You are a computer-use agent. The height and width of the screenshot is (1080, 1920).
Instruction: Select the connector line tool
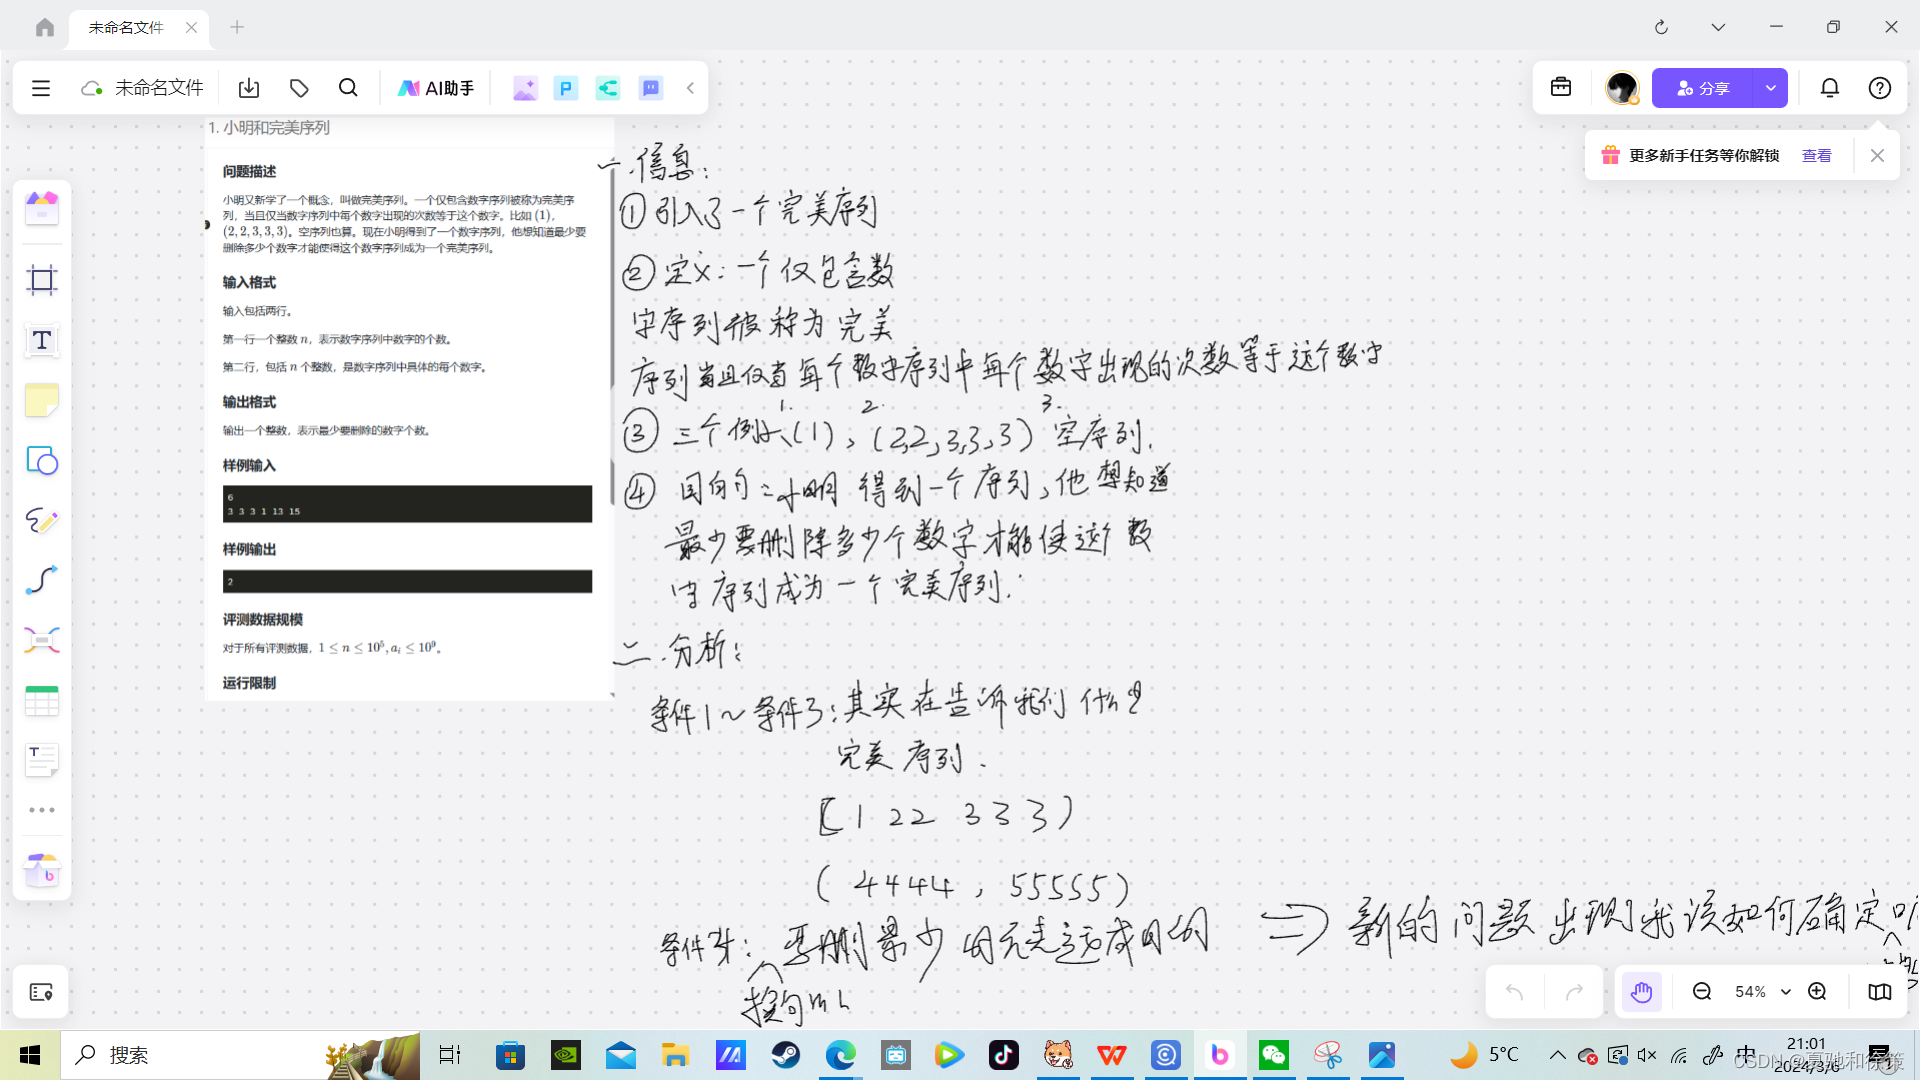[x=42, y=581]
